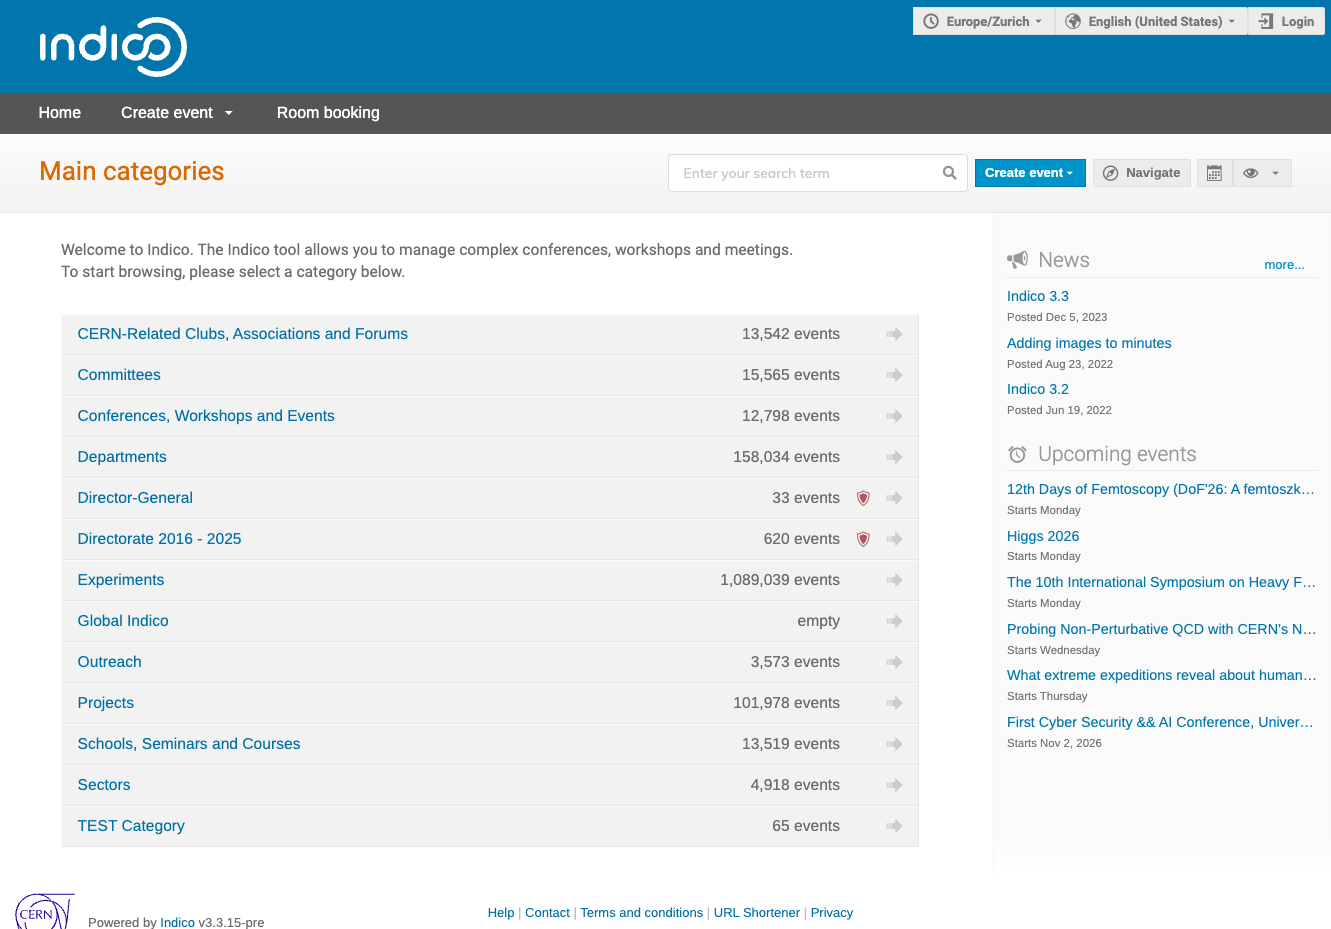Open the Experiments category link
This screenshot has height=929, width=1331.
point(121,580)
